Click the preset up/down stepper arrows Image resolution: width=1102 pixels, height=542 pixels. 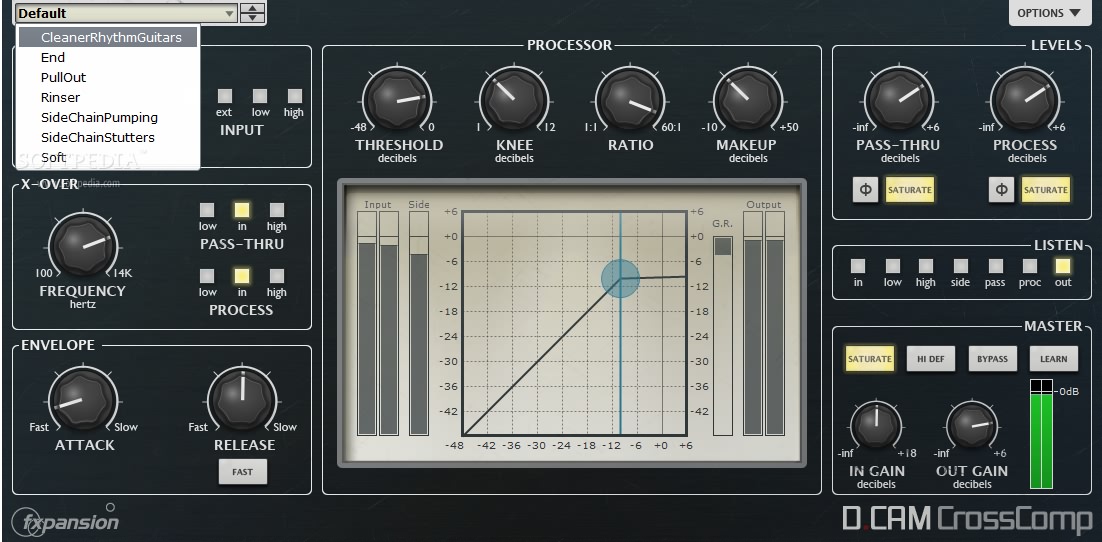point(252,13)
